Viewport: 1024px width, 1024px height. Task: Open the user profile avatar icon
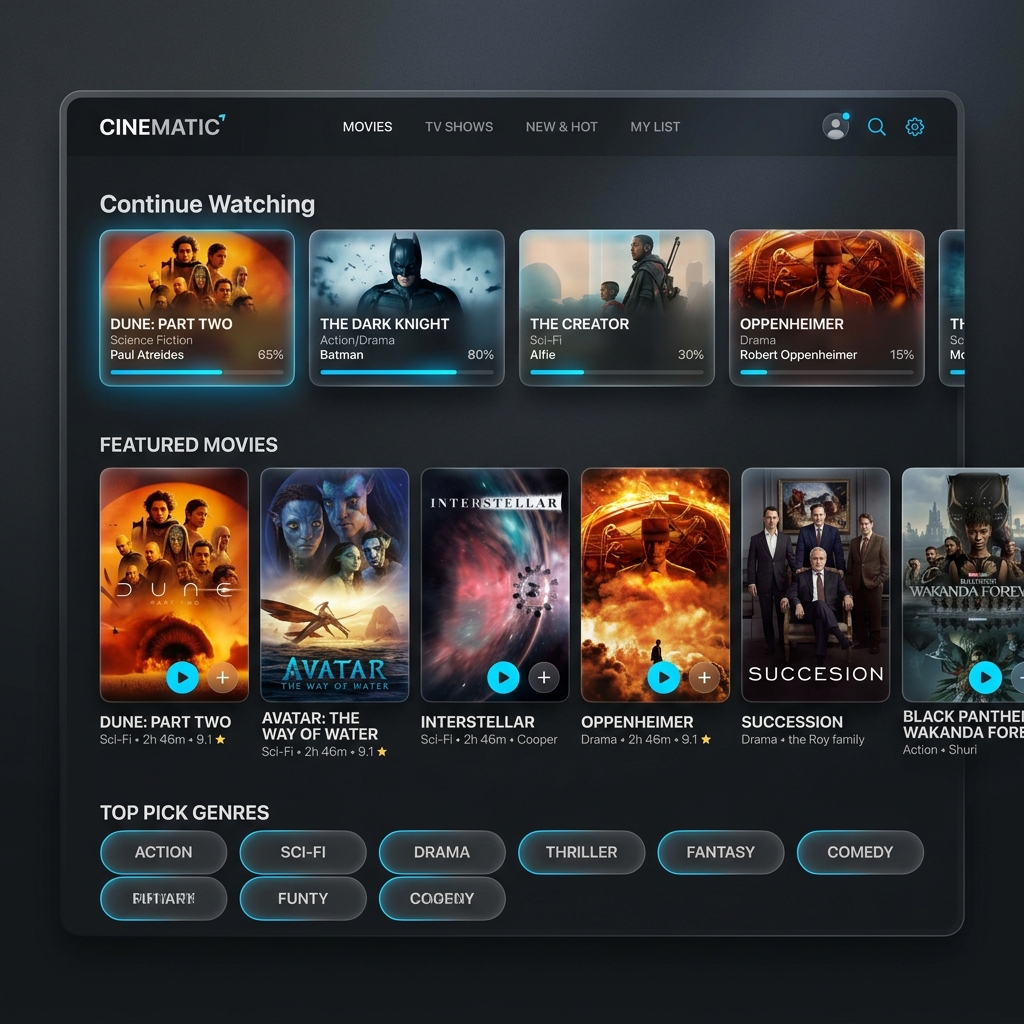pyautogui.click(x=835, y=127)
